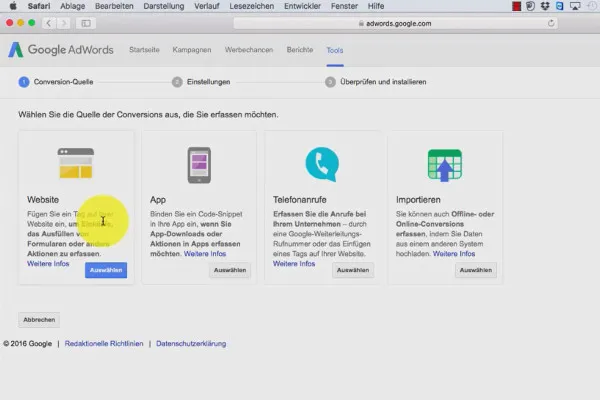The height and width of the screenshot is (400, 600).
Task: Open the Verlauf menu
Action: coord(207,6)
